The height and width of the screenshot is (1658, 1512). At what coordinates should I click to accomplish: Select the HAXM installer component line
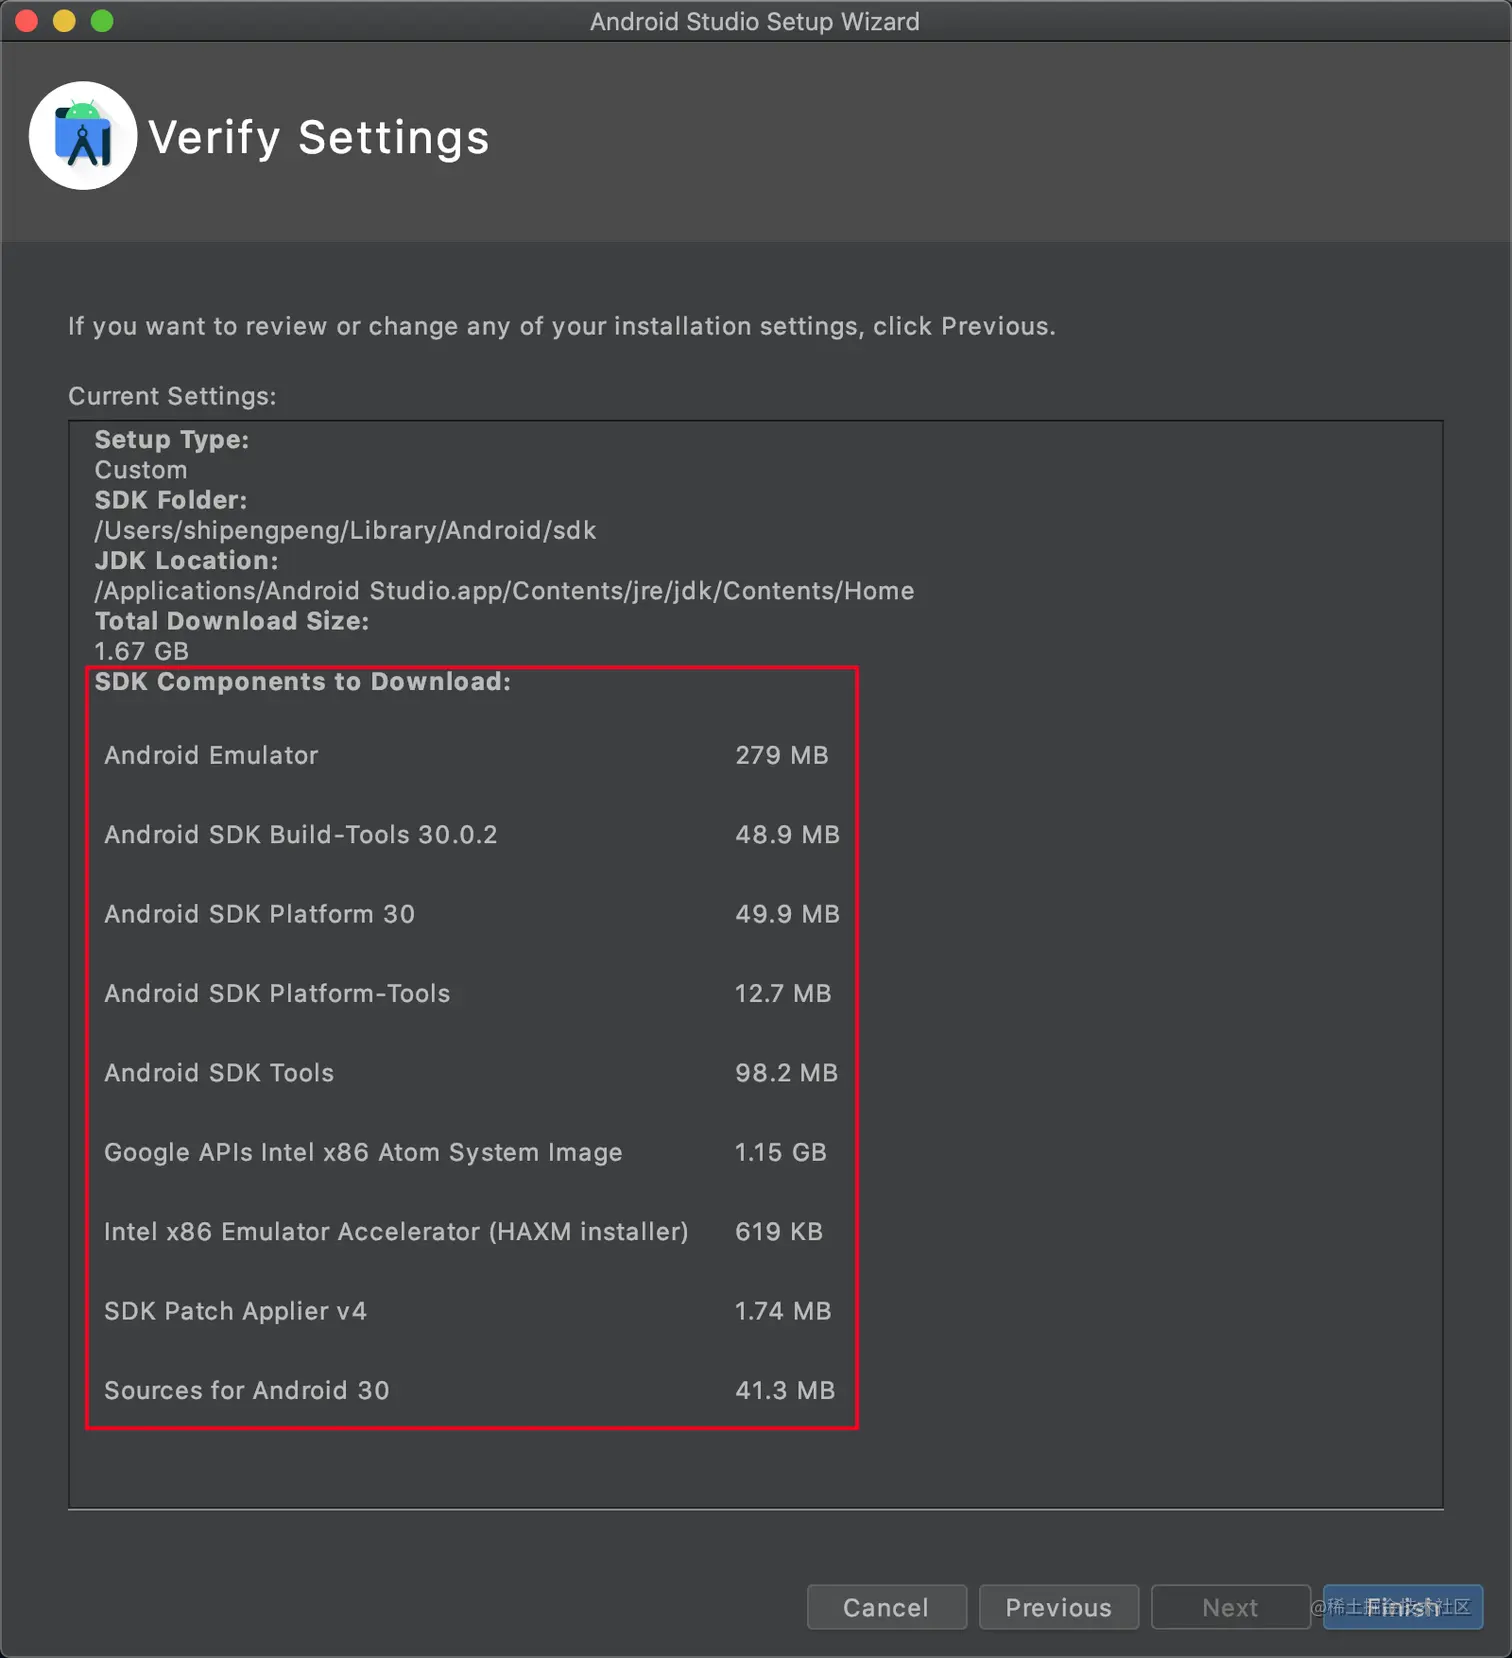click(396, 1232)
